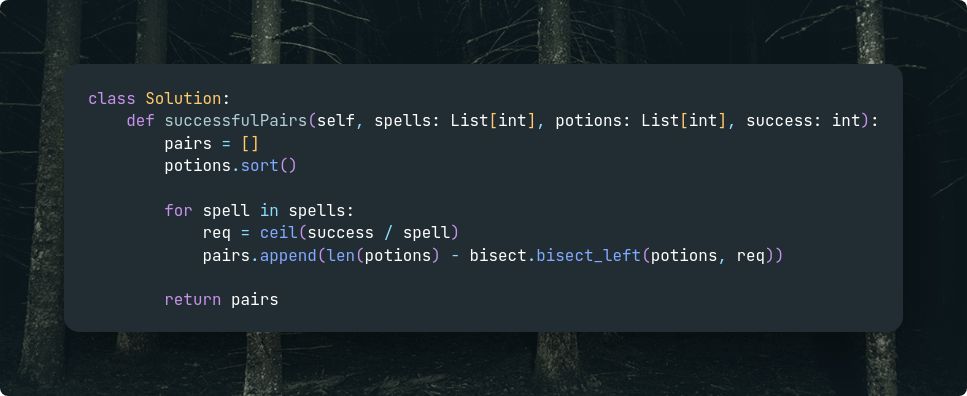The image size is (967, 396).
Task: Click bisect_left method name
Action: coord(588,256)
